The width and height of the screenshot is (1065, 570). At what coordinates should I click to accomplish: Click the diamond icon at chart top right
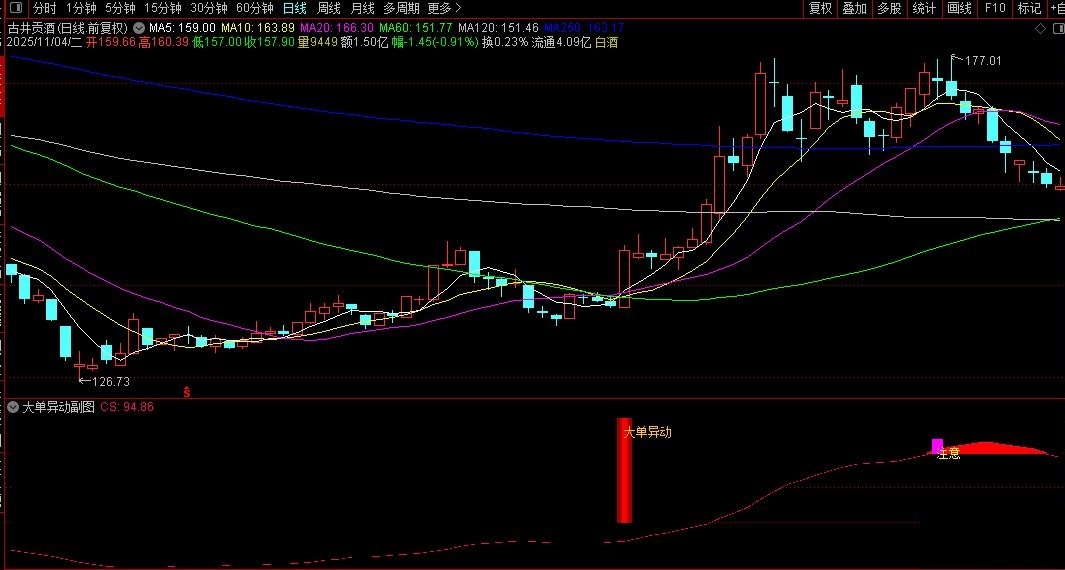pos(1041,29)
